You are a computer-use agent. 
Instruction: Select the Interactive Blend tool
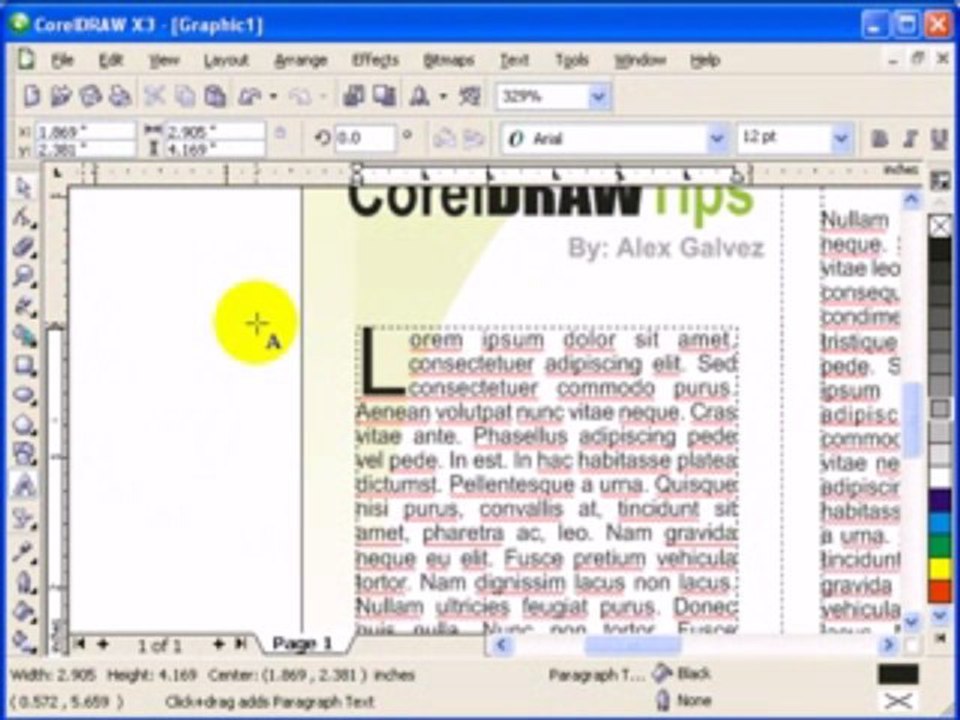click(x=23, y=518)
